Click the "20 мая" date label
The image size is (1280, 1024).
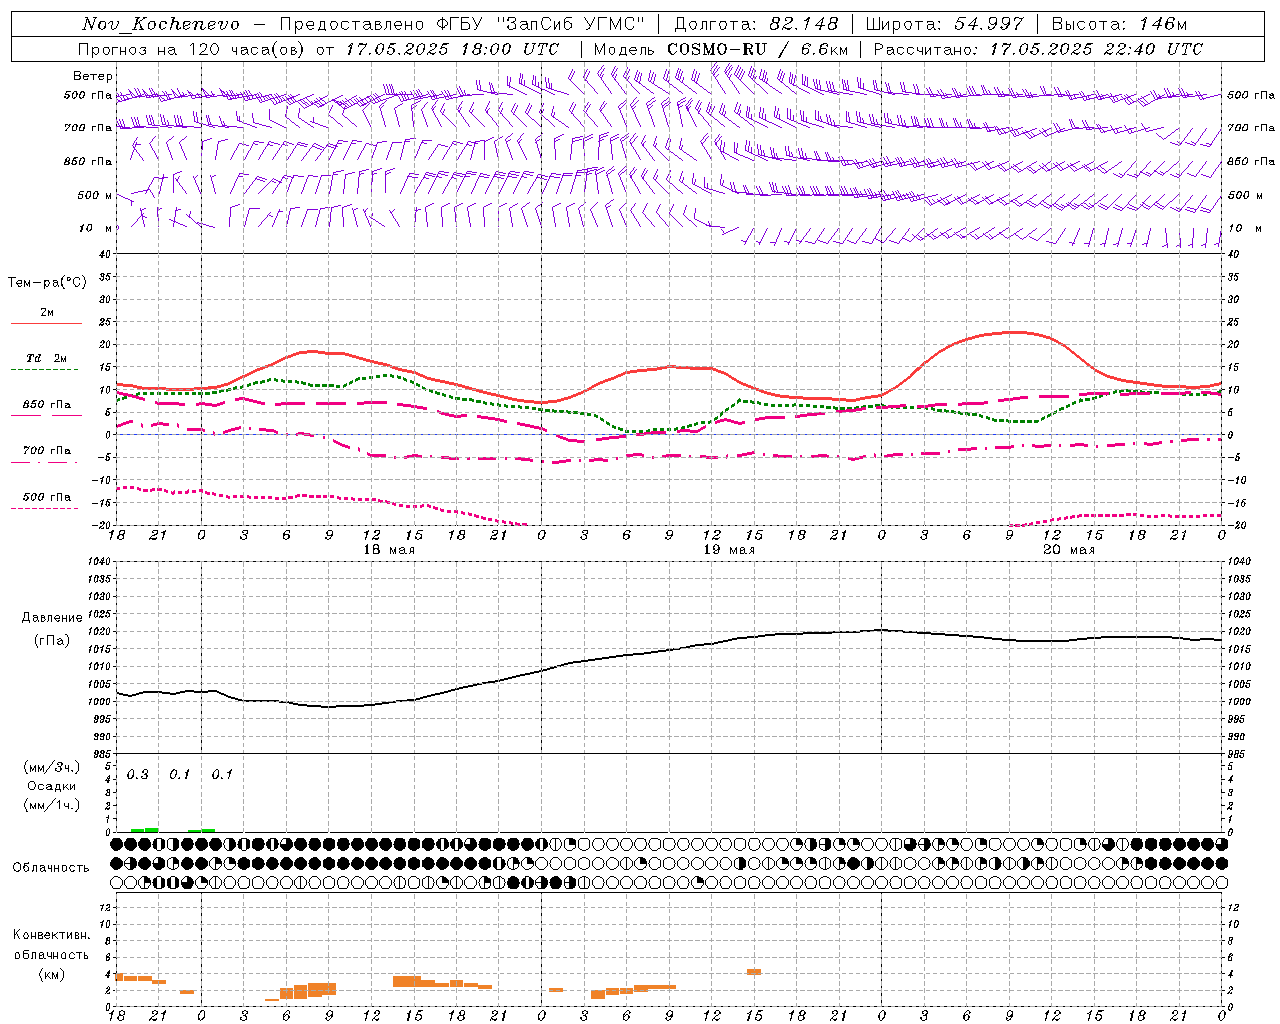click(1069, 550)
